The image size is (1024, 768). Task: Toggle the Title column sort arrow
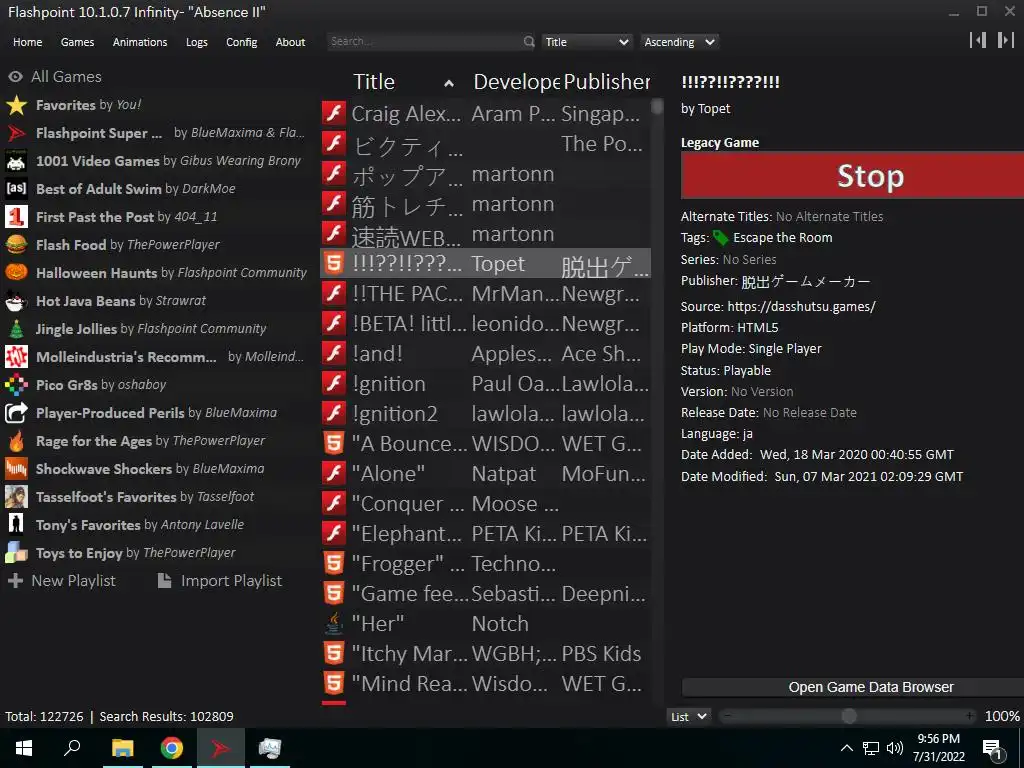449,83
